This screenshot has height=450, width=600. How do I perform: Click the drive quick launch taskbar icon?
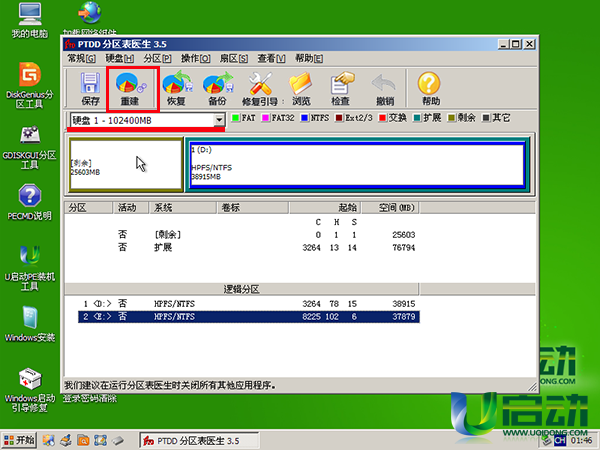point(118,440)
